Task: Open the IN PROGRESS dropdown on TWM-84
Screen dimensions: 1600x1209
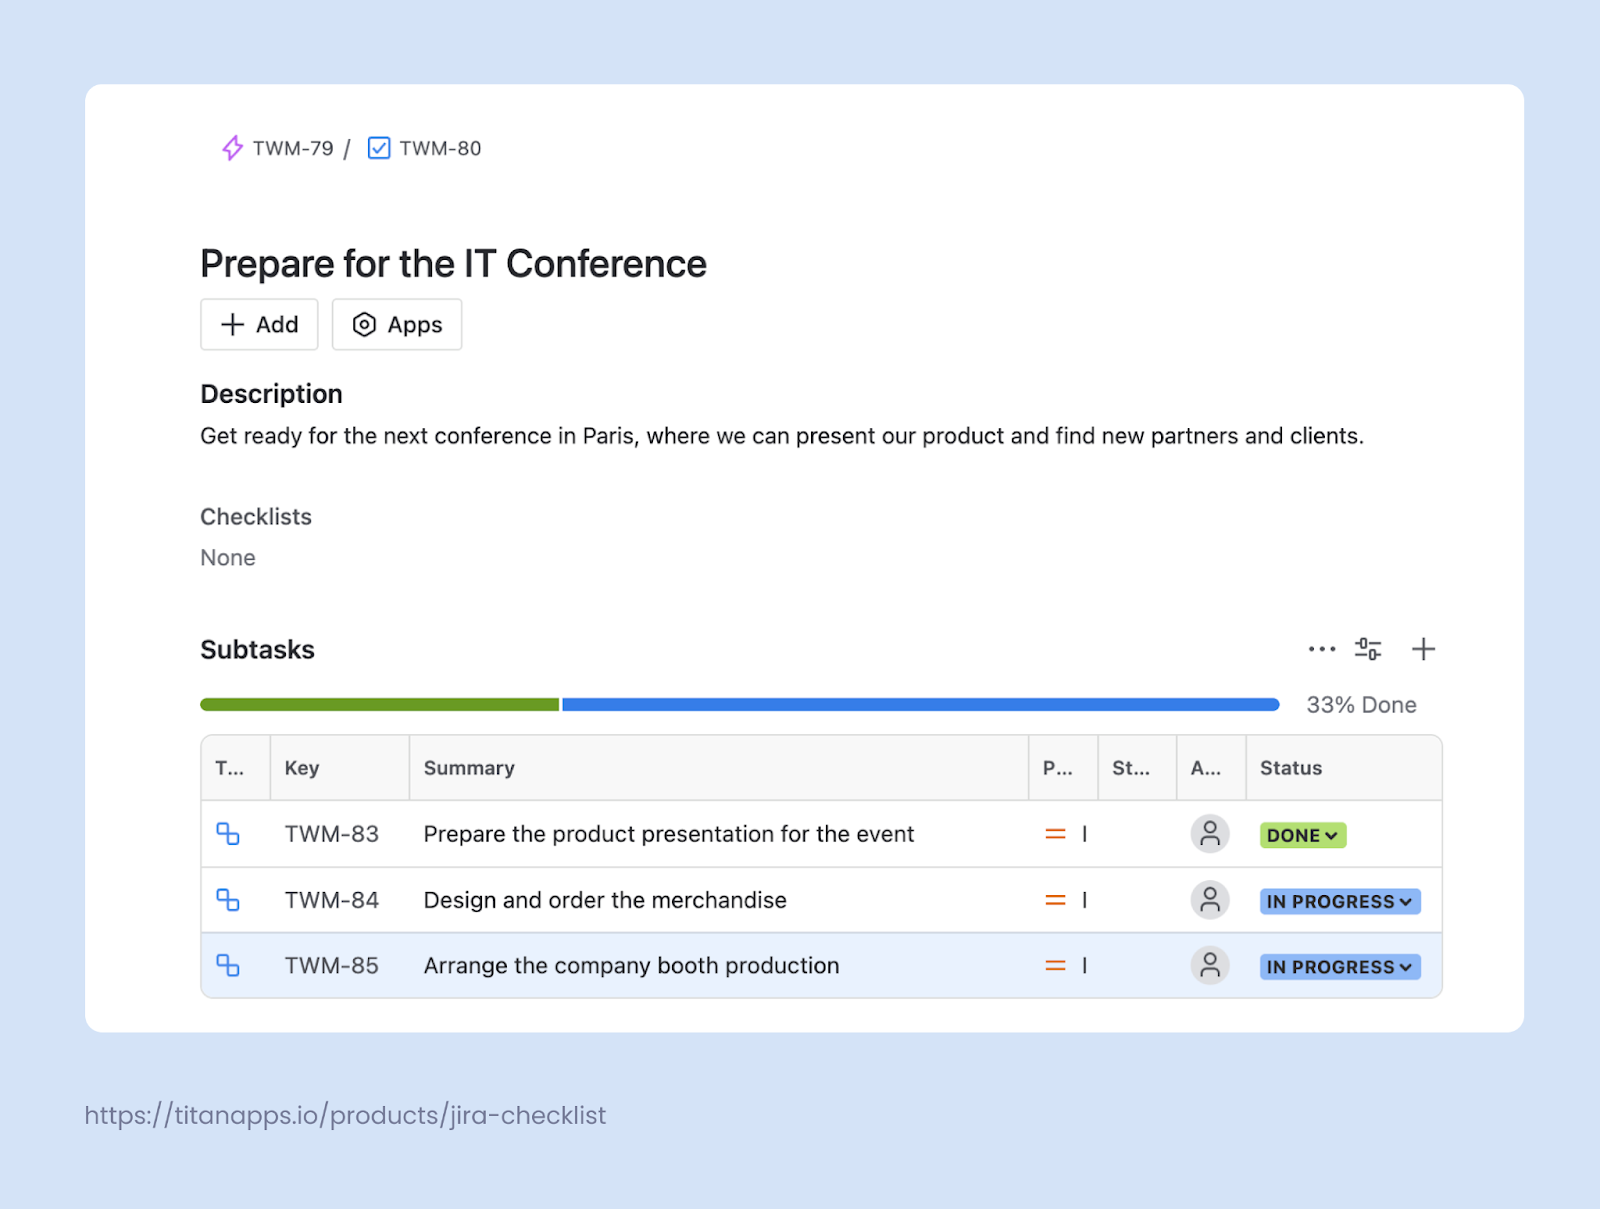Action: (1339, 900)
